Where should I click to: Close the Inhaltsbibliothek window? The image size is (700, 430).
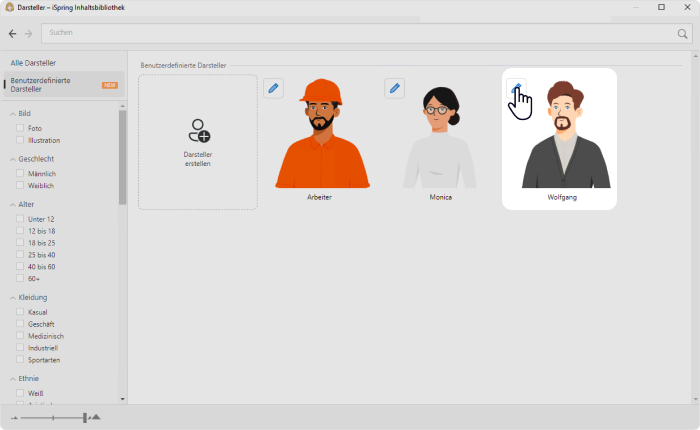pos(688,7)
